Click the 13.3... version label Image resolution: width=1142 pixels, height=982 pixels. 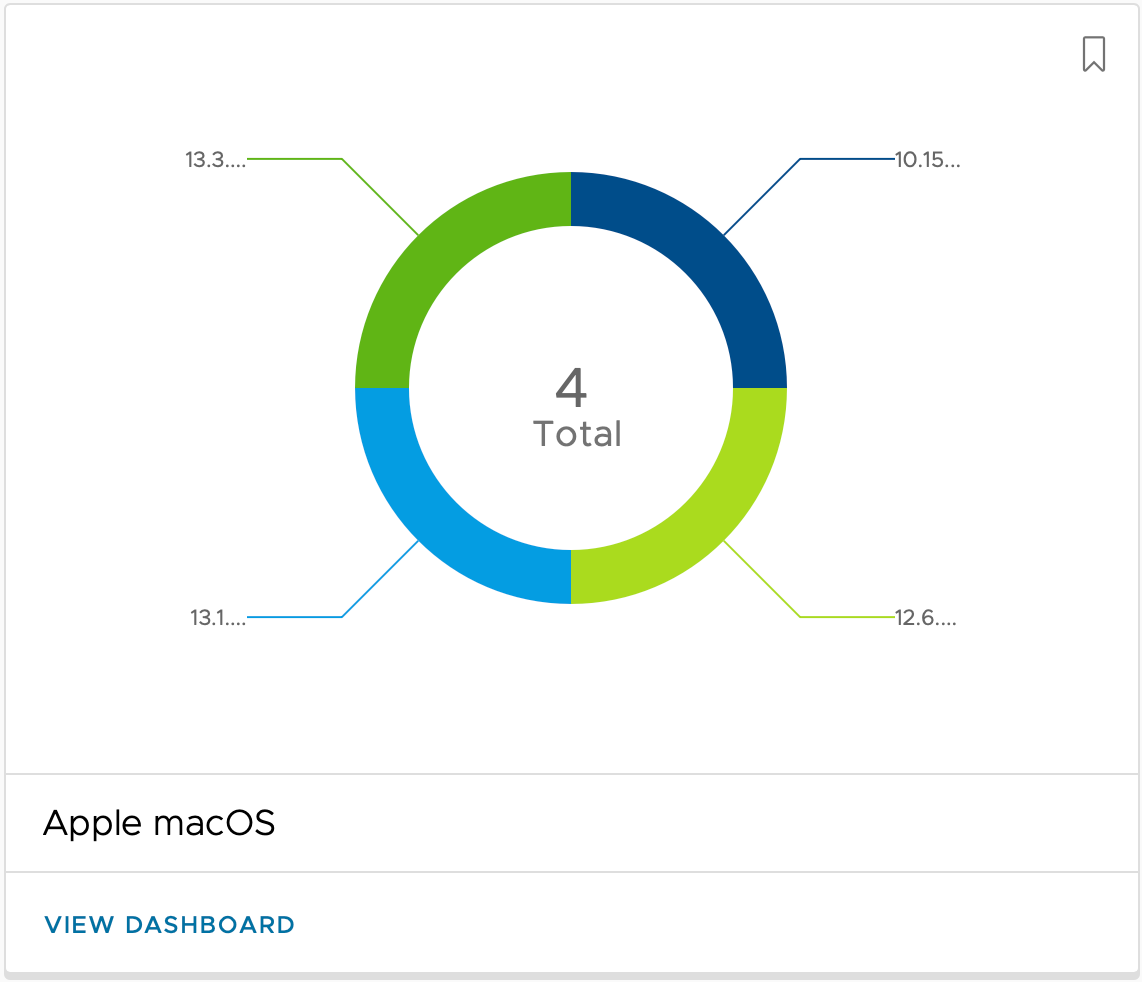[x=215, y=160]
